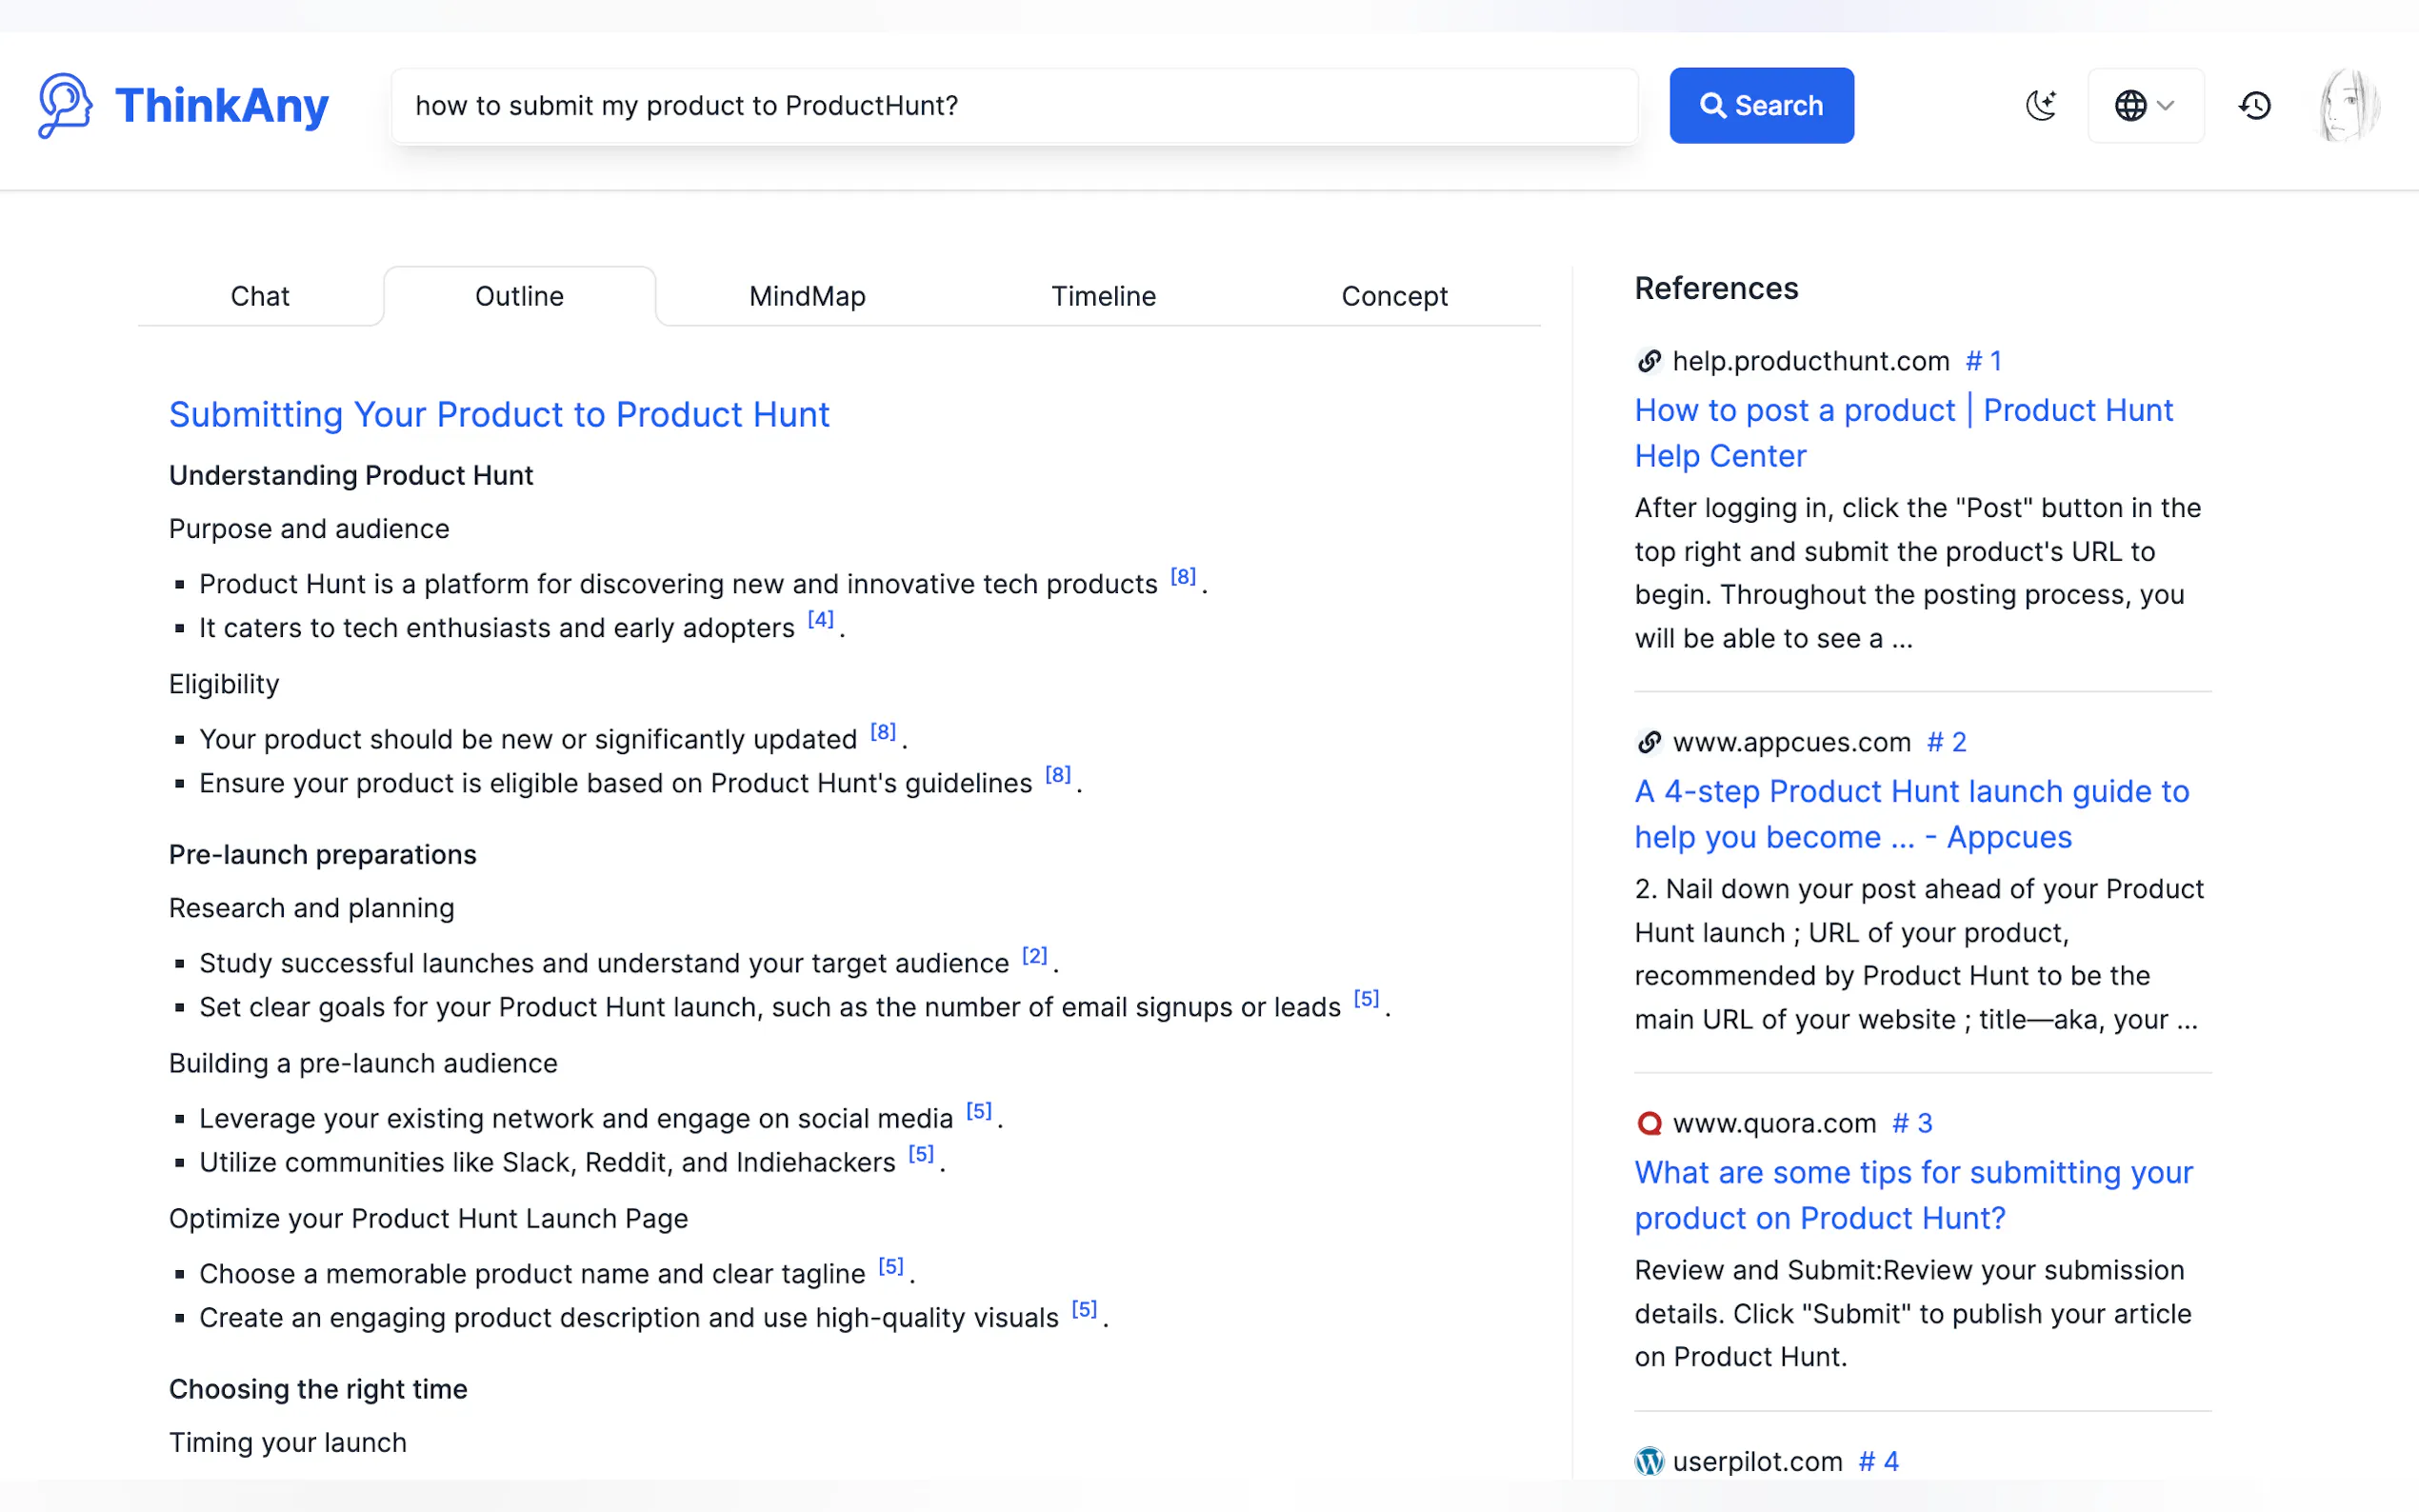Click the WordPress icon beside userpilot.com

coord(1649,1461)
